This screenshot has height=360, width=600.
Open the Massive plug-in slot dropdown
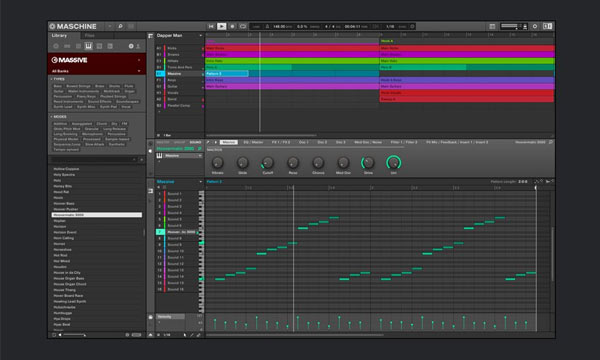pyautogui.click(x=199, y=156)
